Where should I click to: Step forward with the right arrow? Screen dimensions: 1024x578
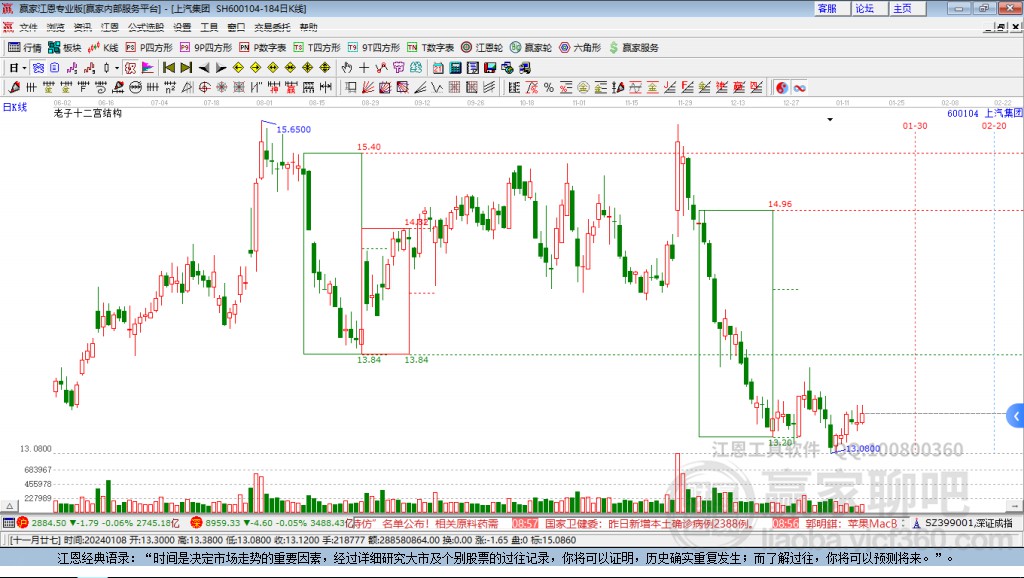(x=221, y=68)
